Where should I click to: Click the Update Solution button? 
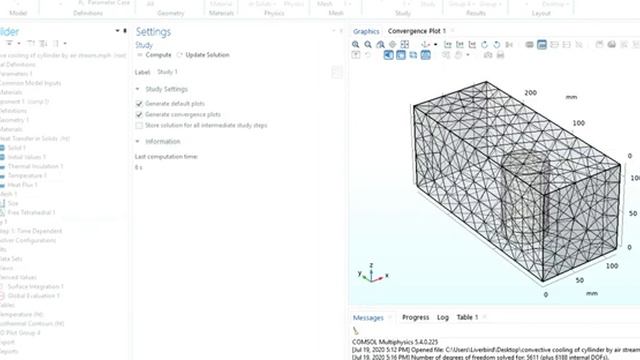pyautogui.click(x=203, y=55)
